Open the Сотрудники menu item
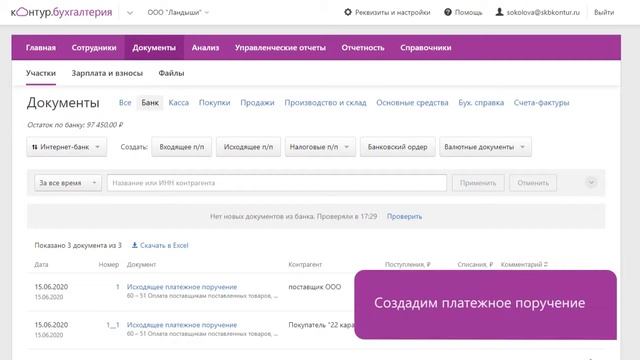The height and width of the screenshot is (360, 640). [x=94, y=48]
